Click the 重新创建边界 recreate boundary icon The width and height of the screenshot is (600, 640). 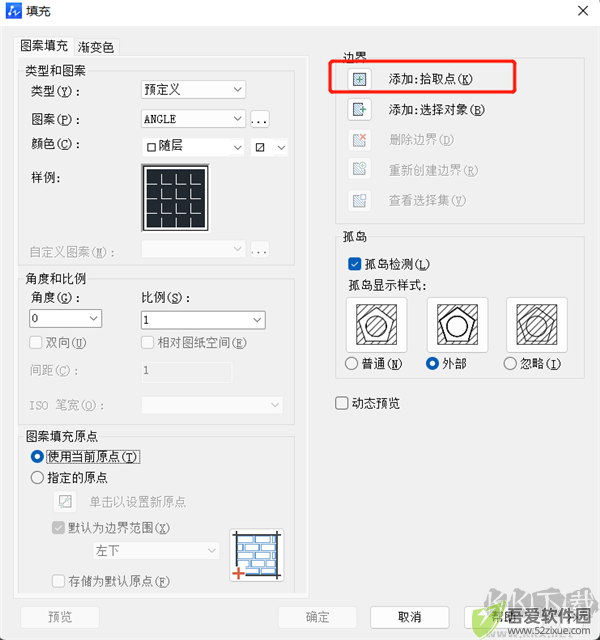(x=359, y=170)
